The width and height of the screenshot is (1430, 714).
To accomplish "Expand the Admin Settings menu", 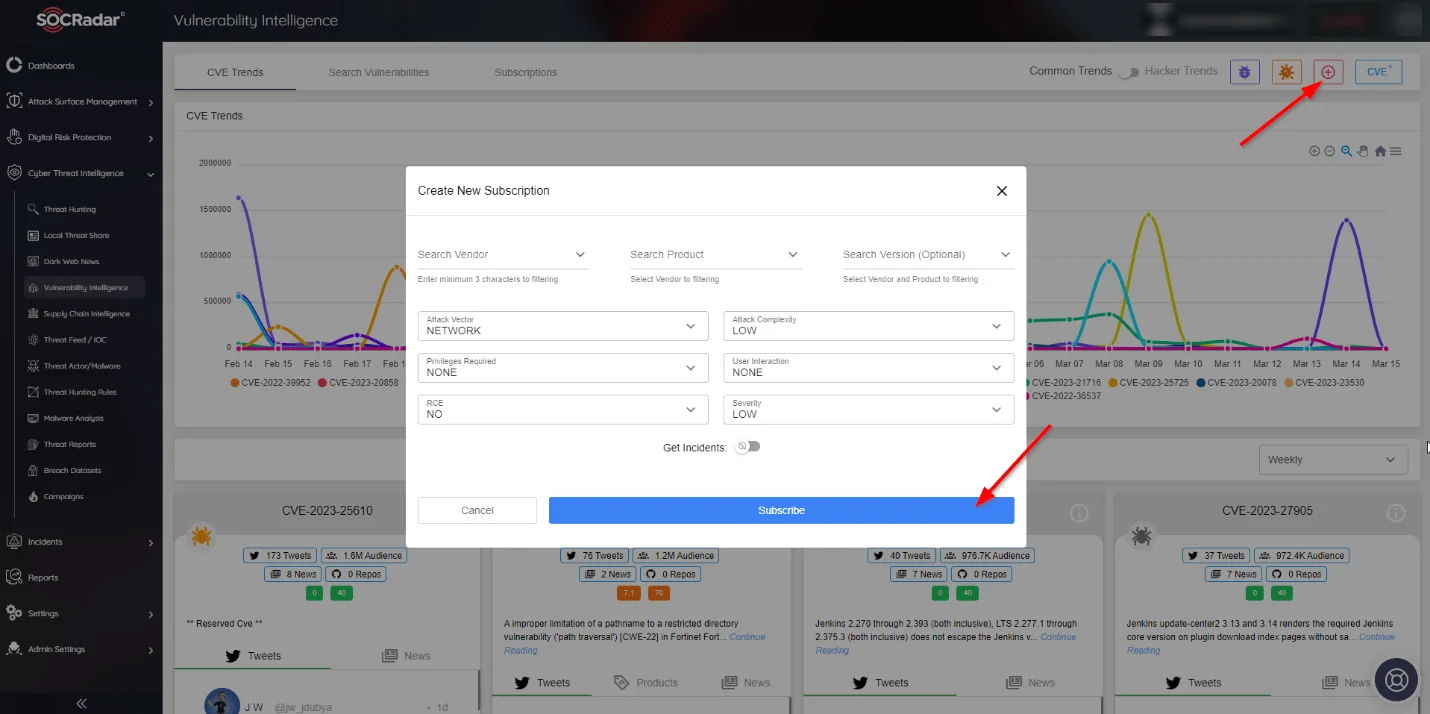I will 81,650.
